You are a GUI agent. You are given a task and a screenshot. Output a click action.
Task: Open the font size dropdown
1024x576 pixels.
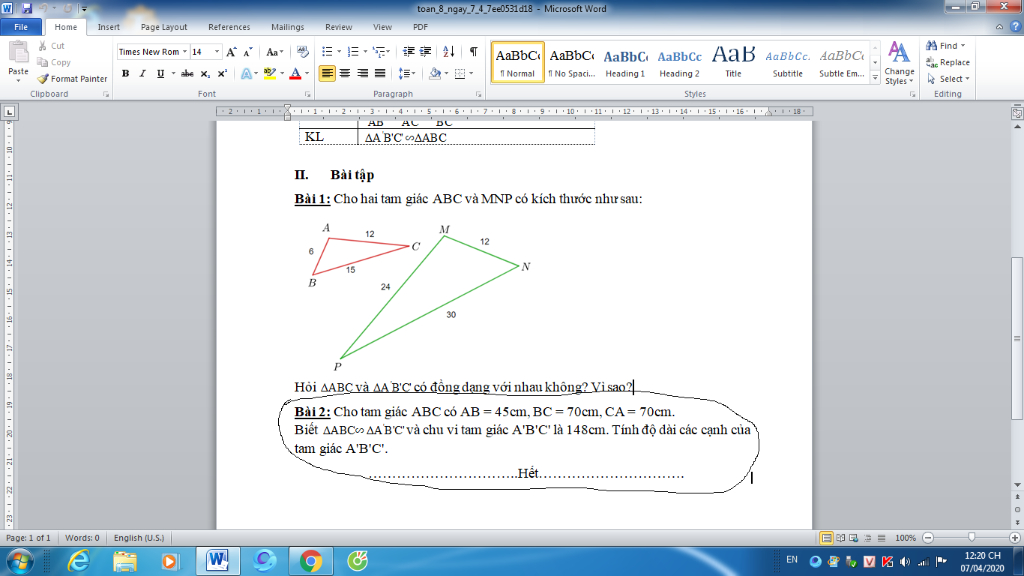217,52
